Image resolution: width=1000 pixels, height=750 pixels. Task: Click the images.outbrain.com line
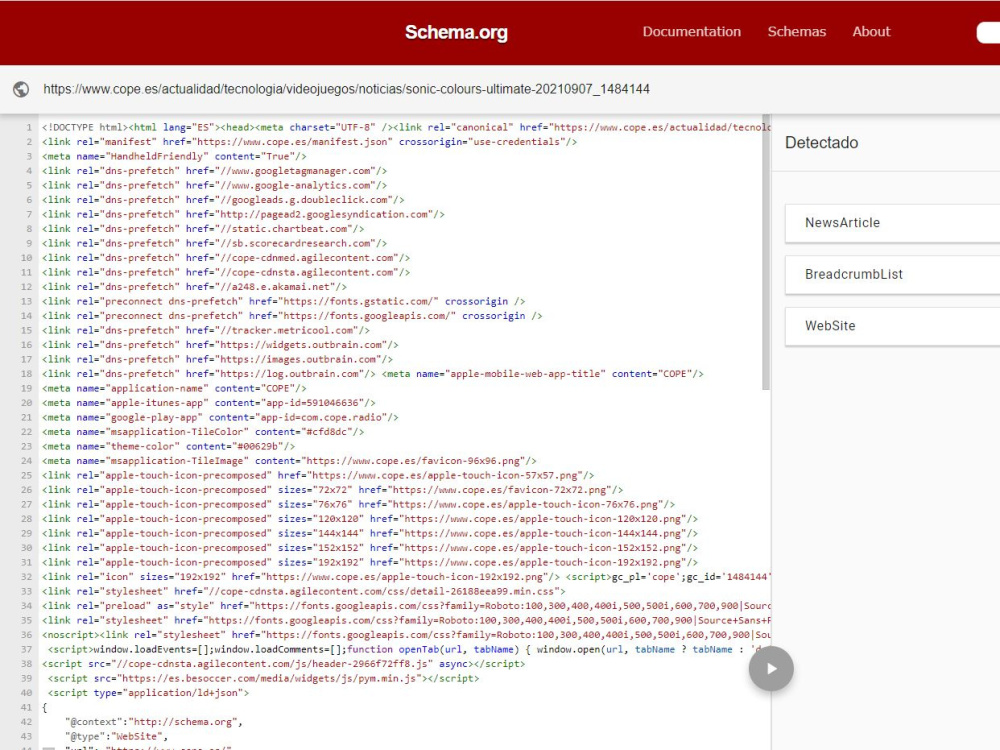217,359
